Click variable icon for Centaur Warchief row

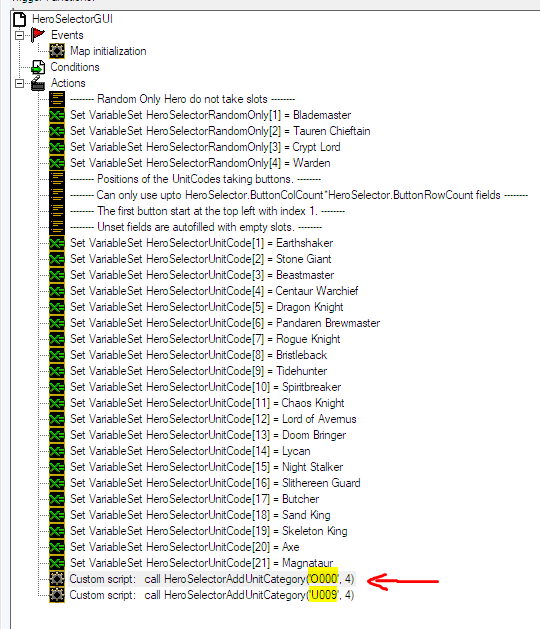tap(57, 291)
